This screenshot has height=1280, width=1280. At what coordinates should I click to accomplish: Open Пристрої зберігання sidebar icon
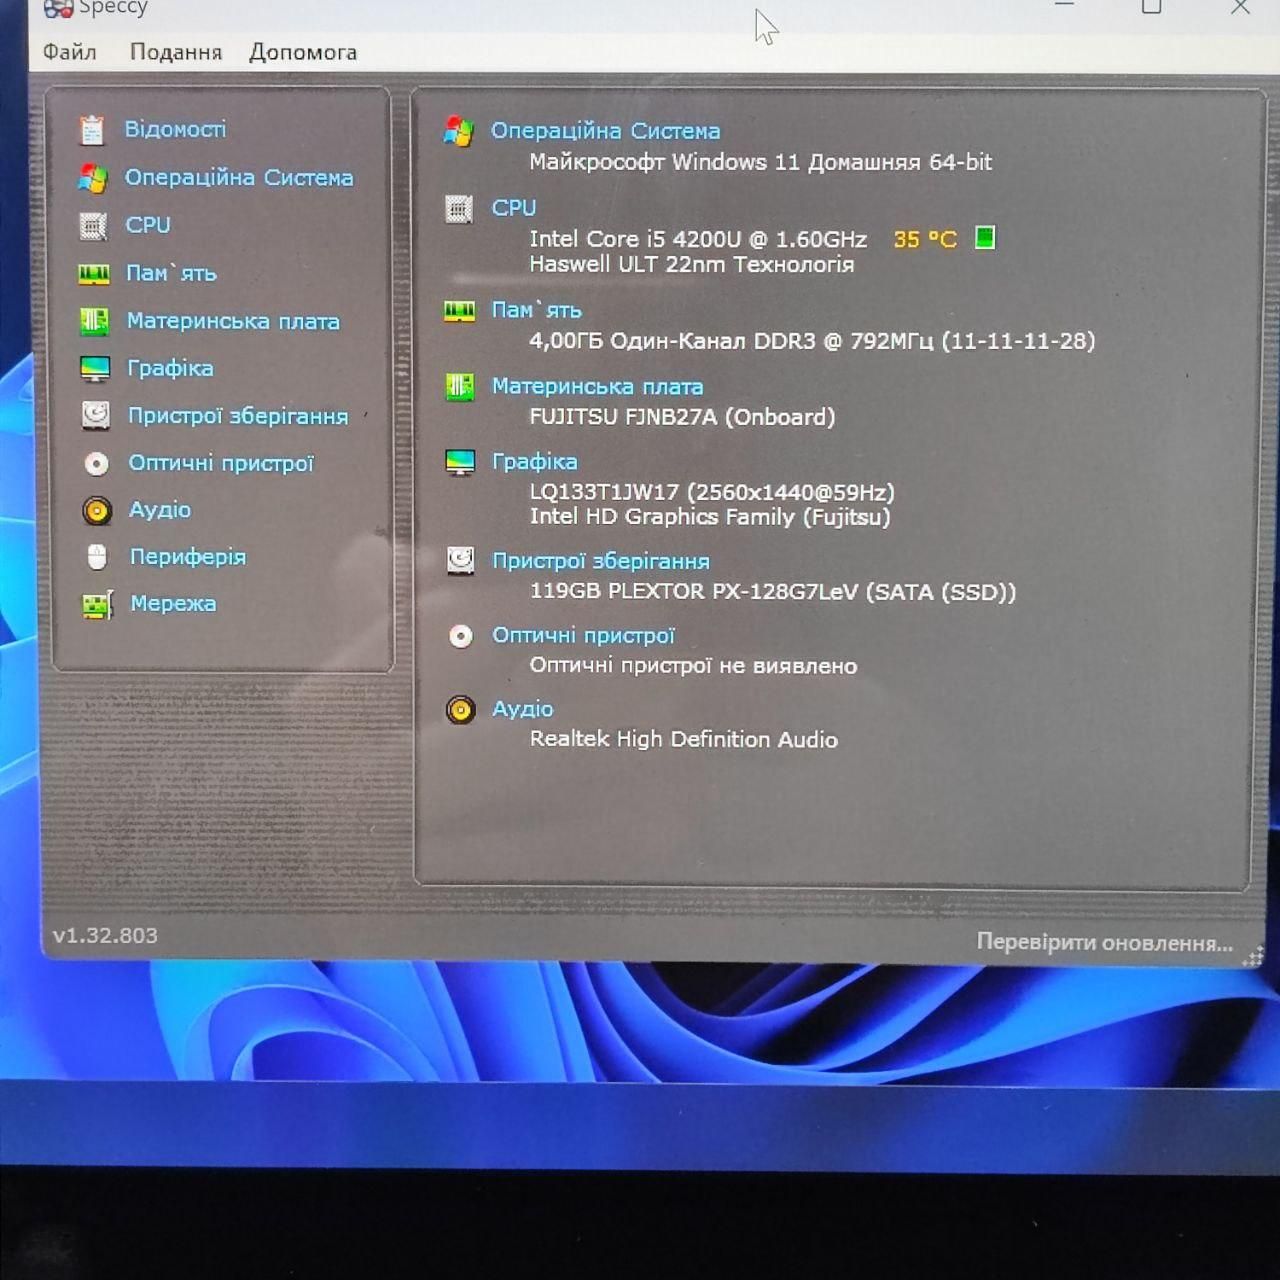[x=96, y=415]
